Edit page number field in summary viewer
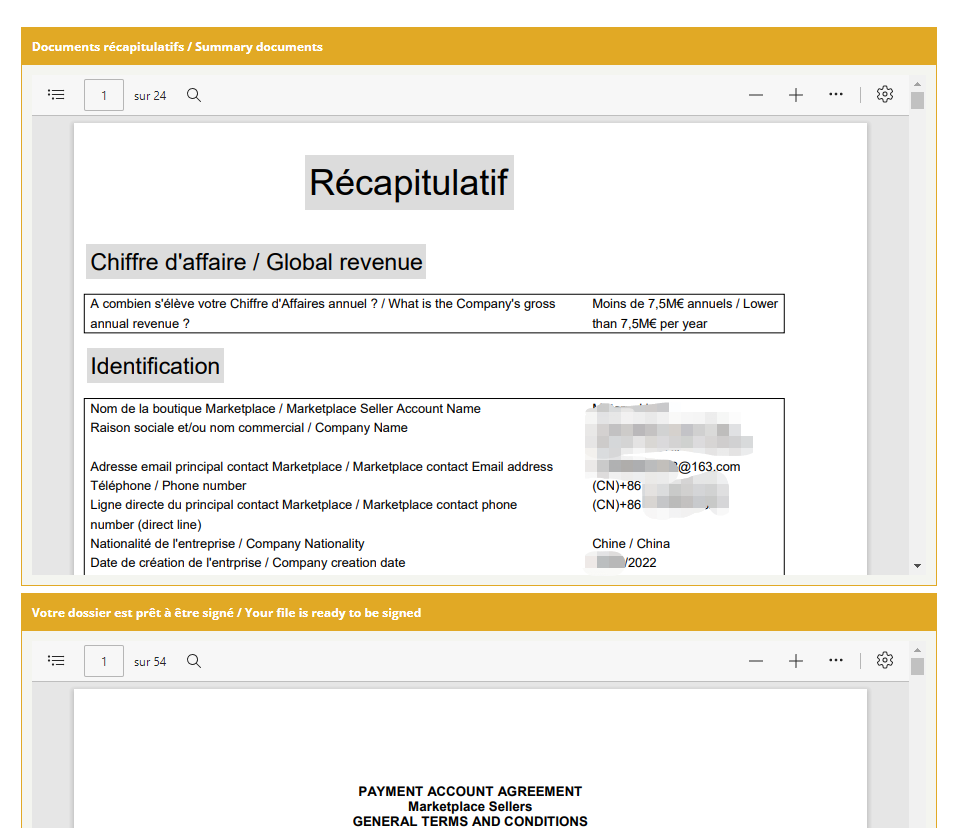 tap(104, 95)
